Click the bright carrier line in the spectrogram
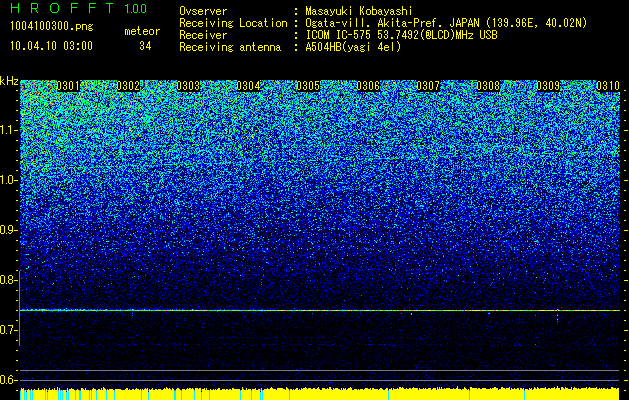This screenshot has height=400, width=629. [320, 310]
